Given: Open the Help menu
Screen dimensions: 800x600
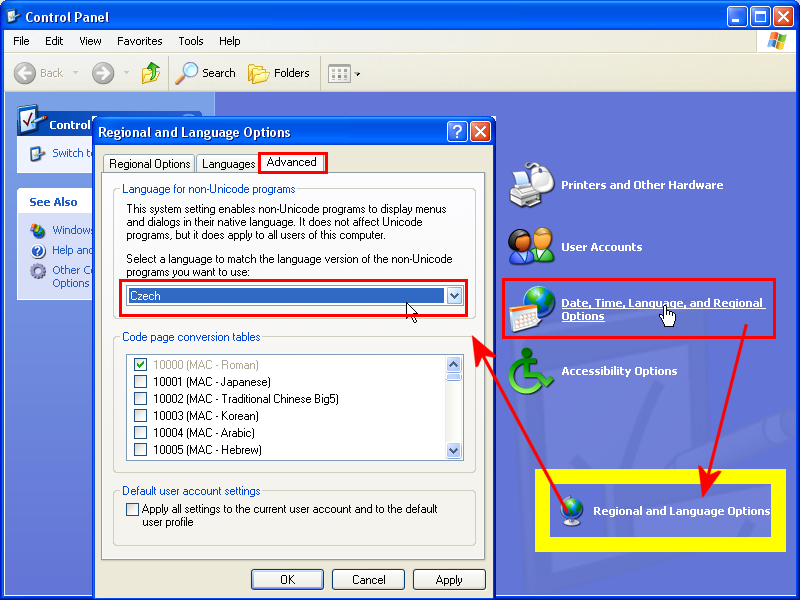Looking at the screenshot, I should coord(230,41).
